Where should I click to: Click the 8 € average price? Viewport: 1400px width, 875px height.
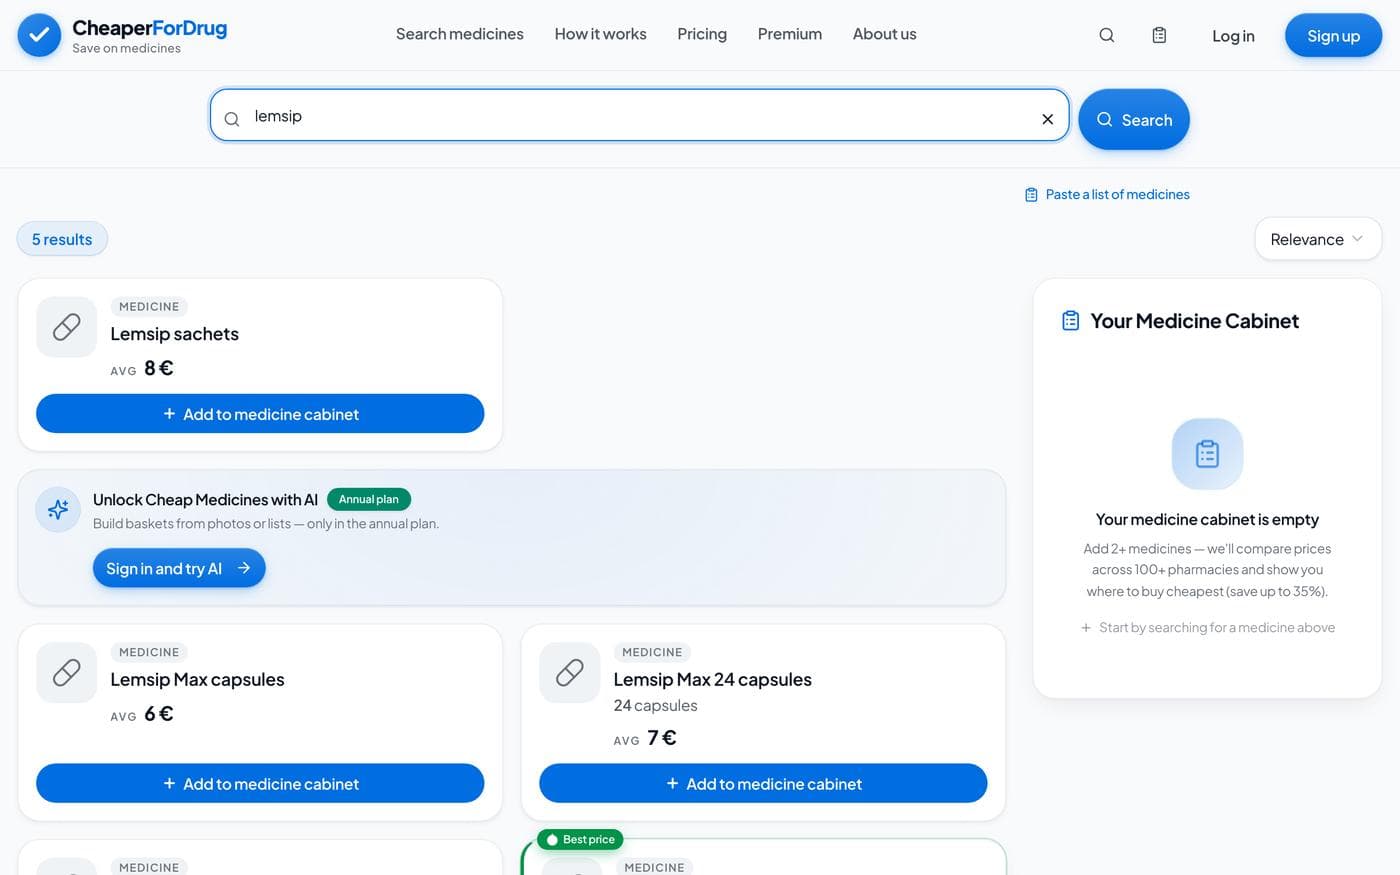point(159,368)
